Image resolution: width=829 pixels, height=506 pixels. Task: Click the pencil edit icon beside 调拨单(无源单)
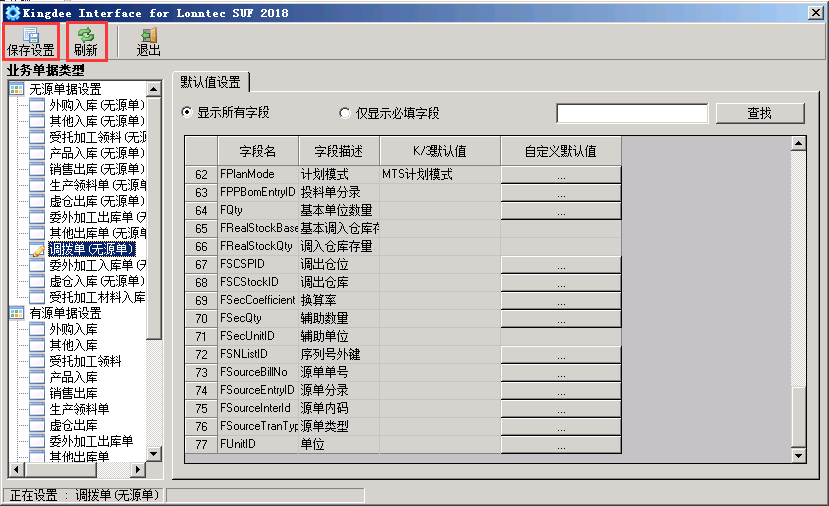(x=37, y=250)
